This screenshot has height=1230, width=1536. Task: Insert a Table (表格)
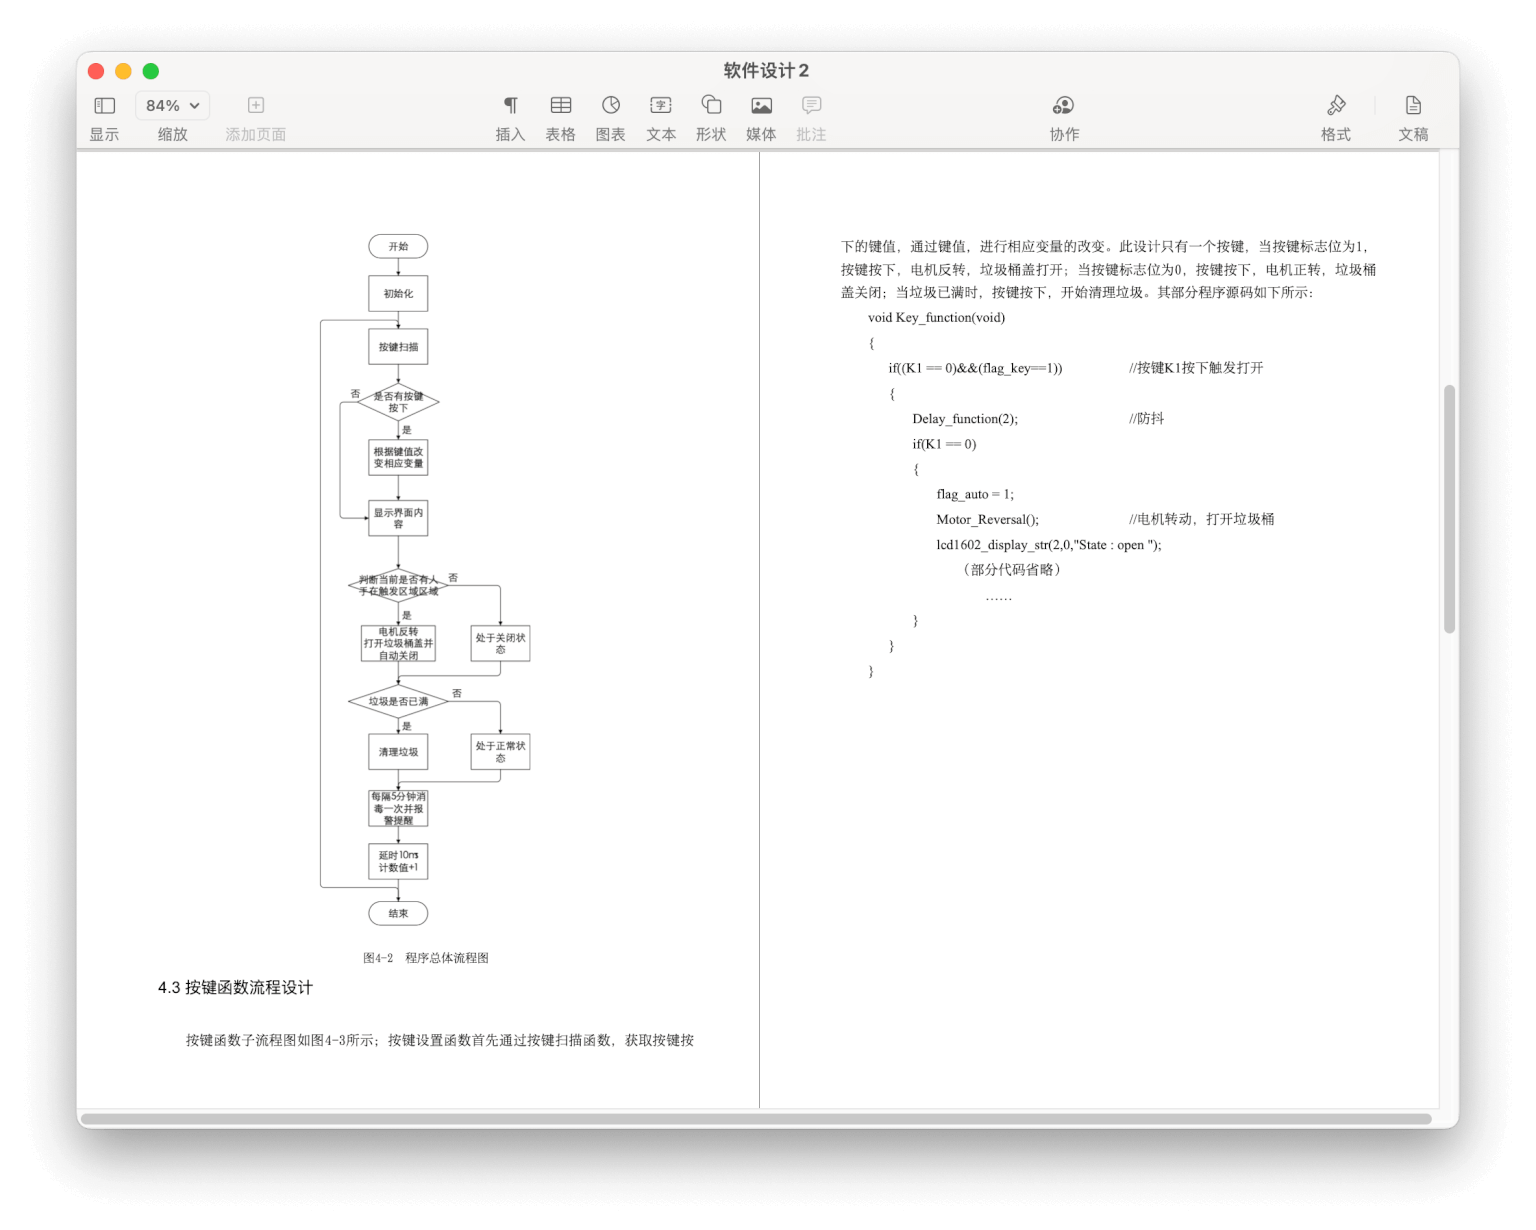coord(561,105)
